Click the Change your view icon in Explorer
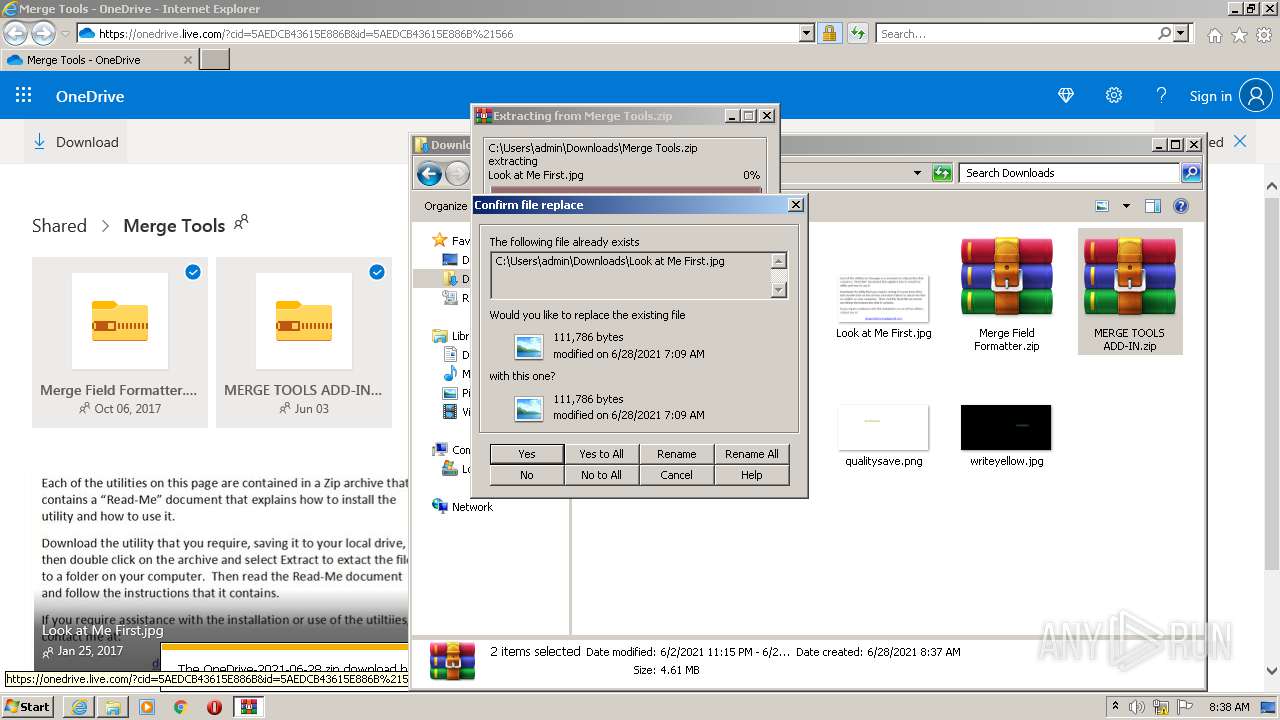 click(x=1102, y=206)
